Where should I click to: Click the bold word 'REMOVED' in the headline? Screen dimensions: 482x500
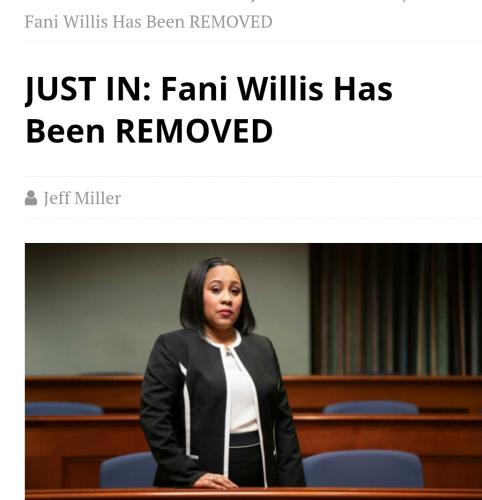point(194,131)
